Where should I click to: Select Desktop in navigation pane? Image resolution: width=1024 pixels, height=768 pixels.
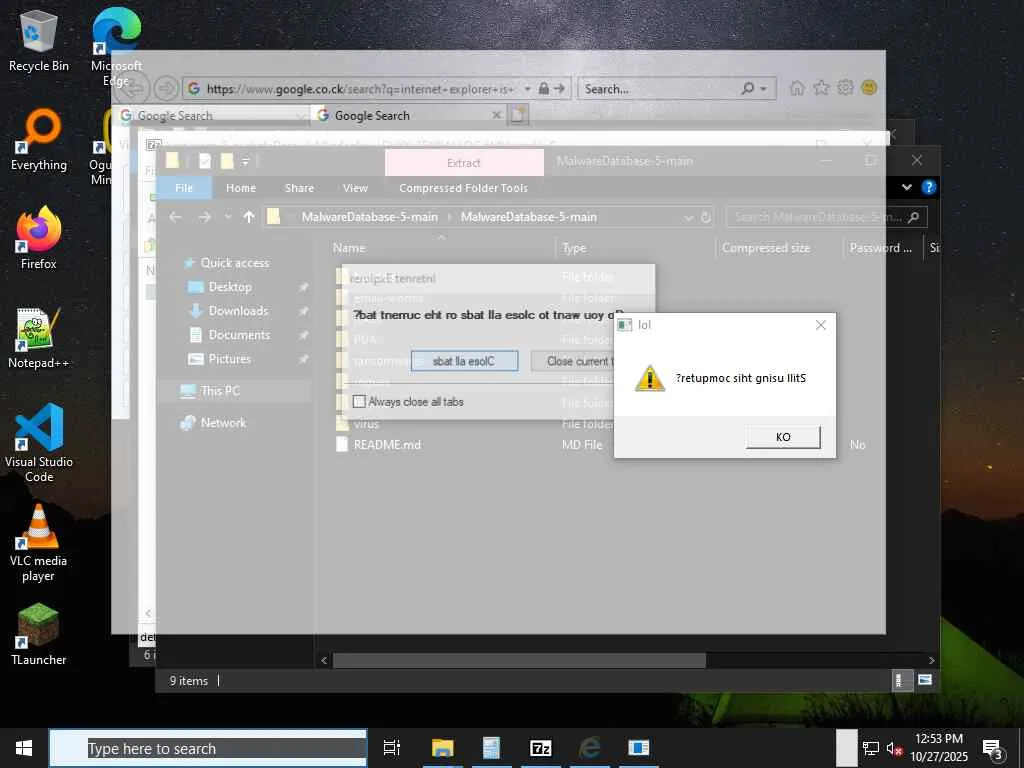click(x=230, y=287)
